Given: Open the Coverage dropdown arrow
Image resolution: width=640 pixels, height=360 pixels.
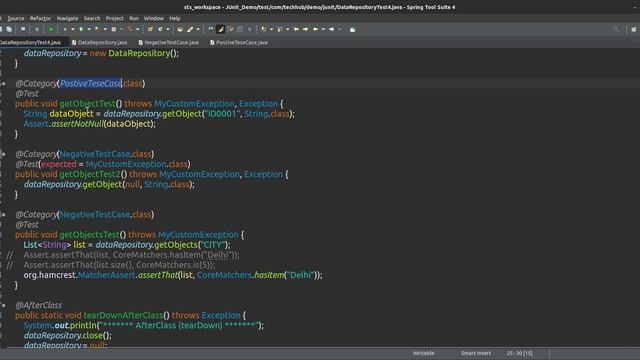Looking at the screenshot, I should pyautogui.click(x=105, y=29).
